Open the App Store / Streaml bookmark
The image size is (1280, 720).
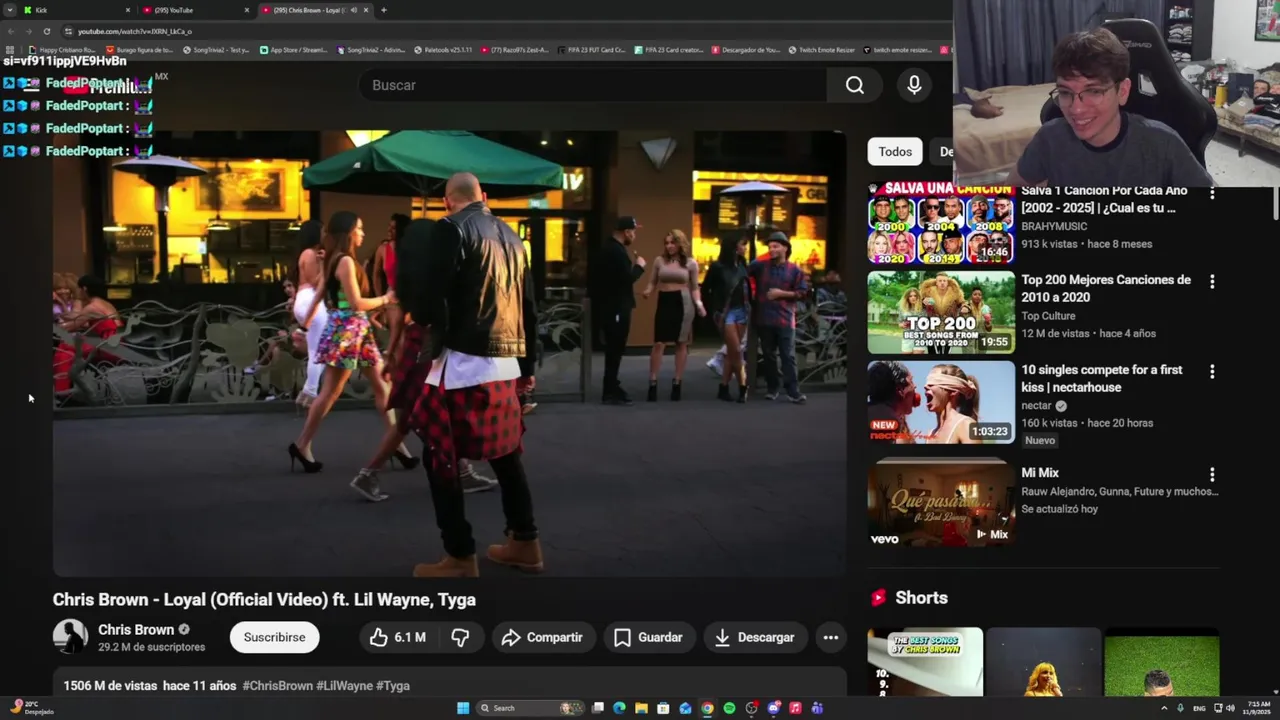(293, 49)
